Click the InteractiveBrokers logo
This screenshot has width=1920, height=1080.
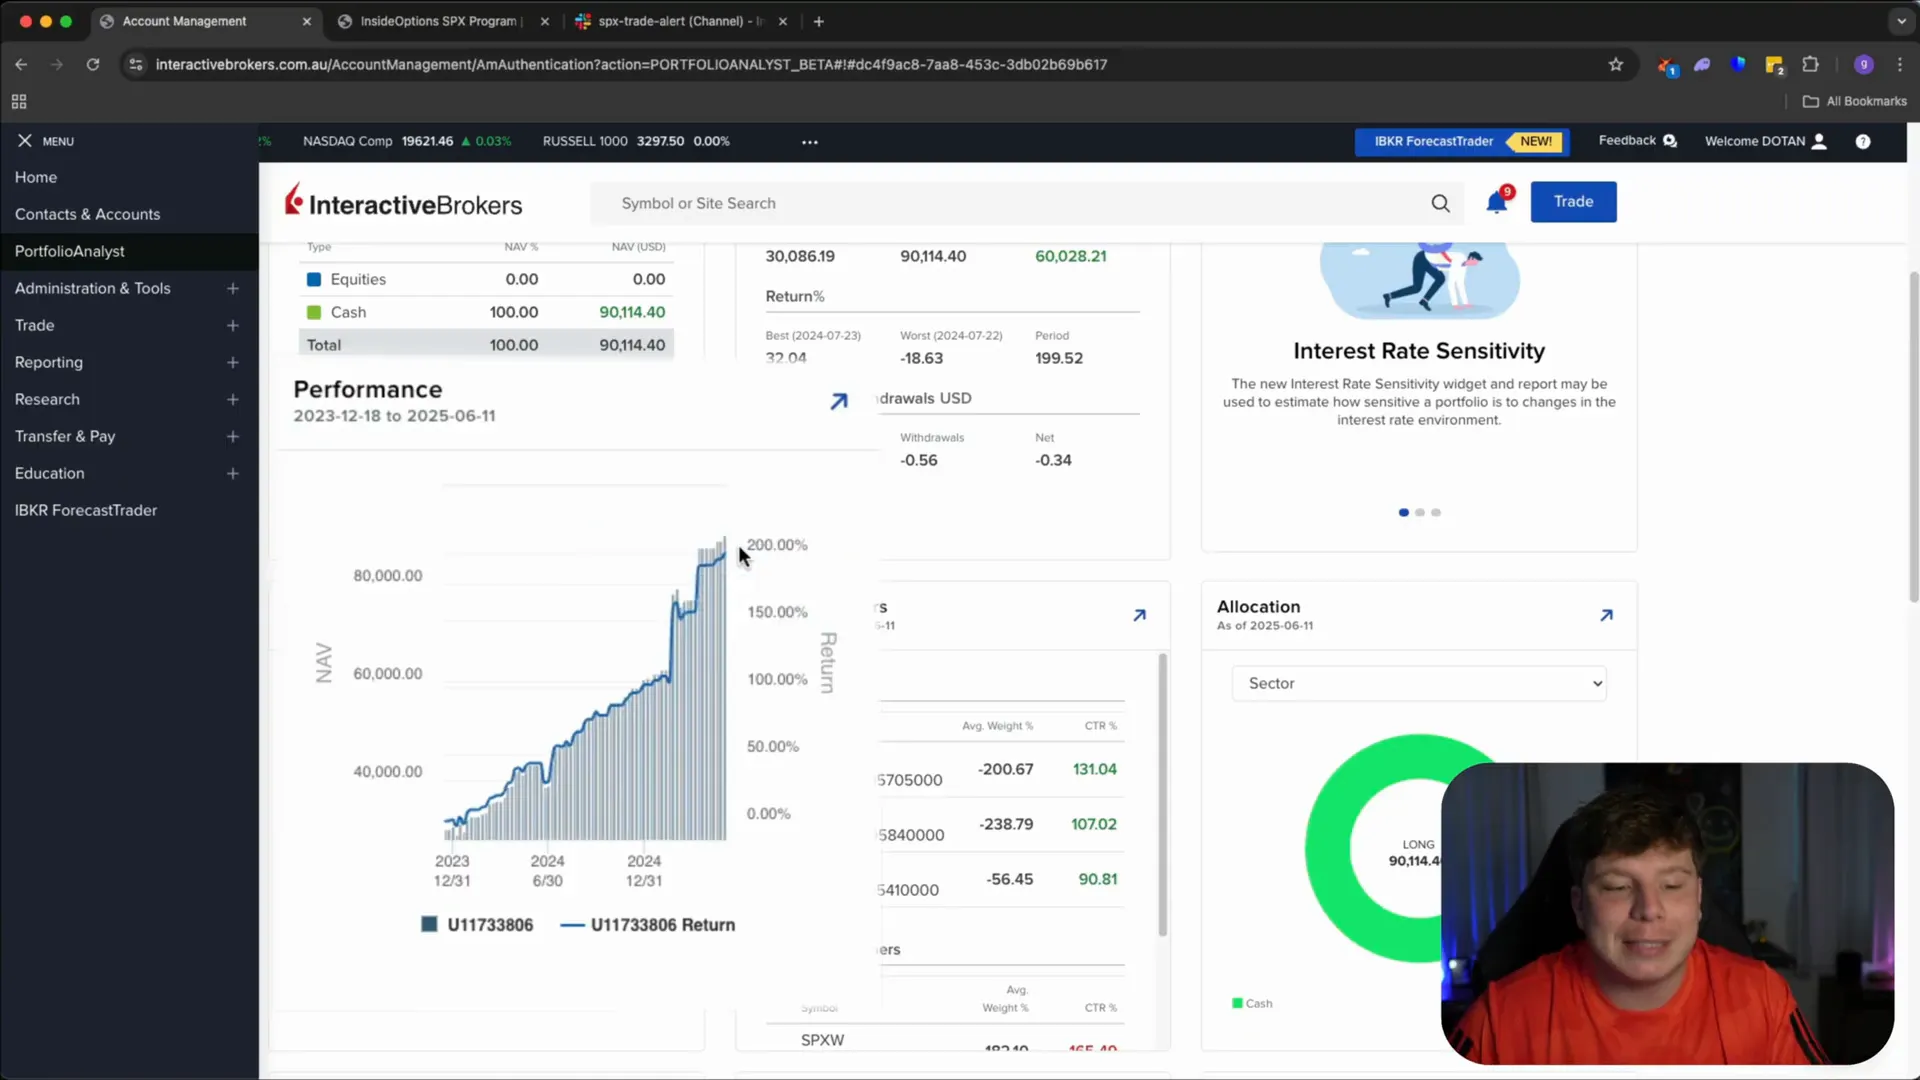(403, 203)
